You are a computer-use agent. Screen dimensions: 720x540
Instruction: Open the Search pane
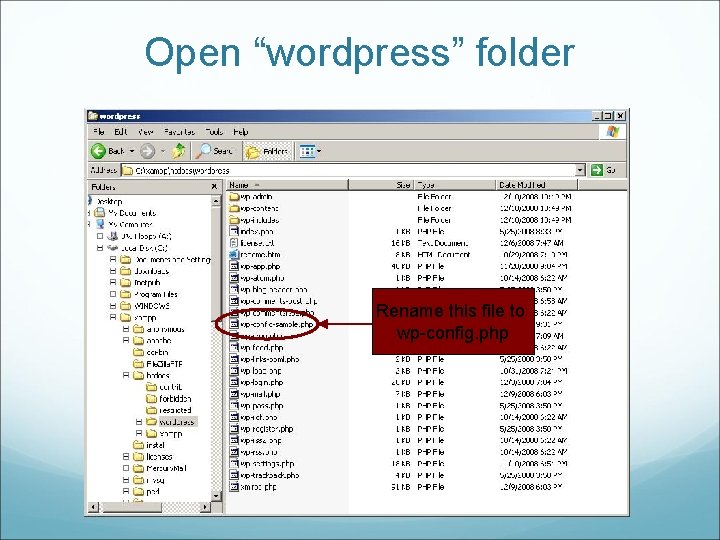[215, 151]
